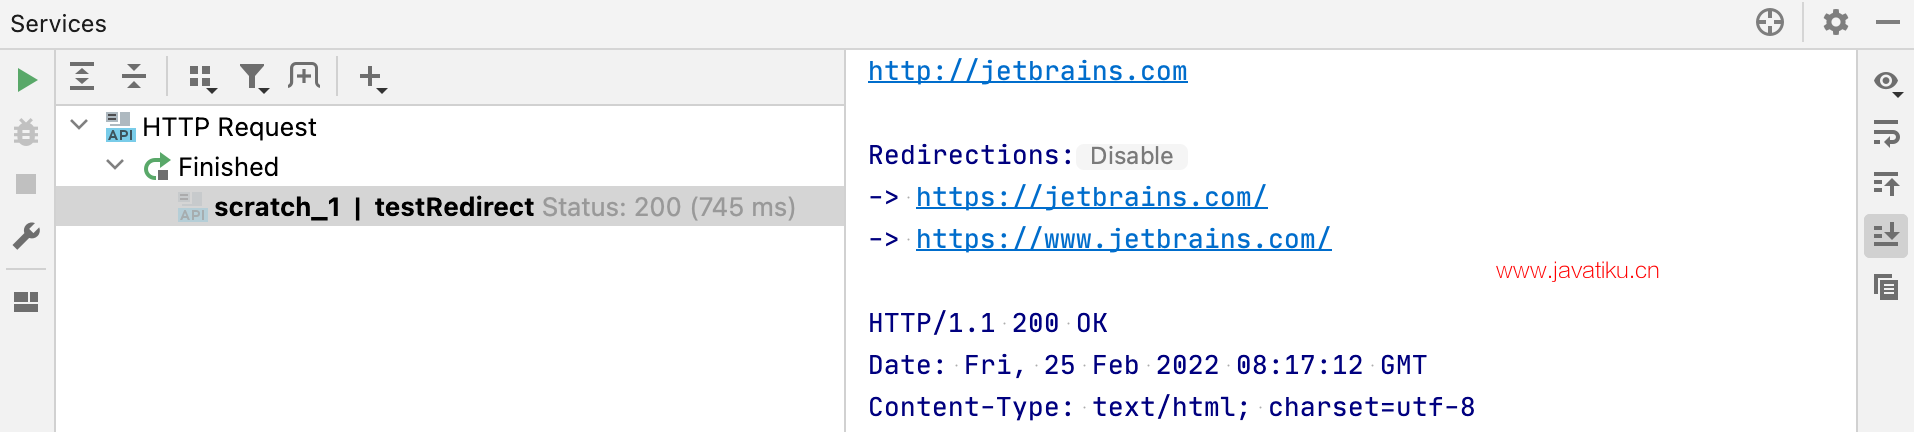Image resolution: width=1914 pixels, height=432 pixels.
Task: Collapse the Finished tree node
Action: click(115, 165)
